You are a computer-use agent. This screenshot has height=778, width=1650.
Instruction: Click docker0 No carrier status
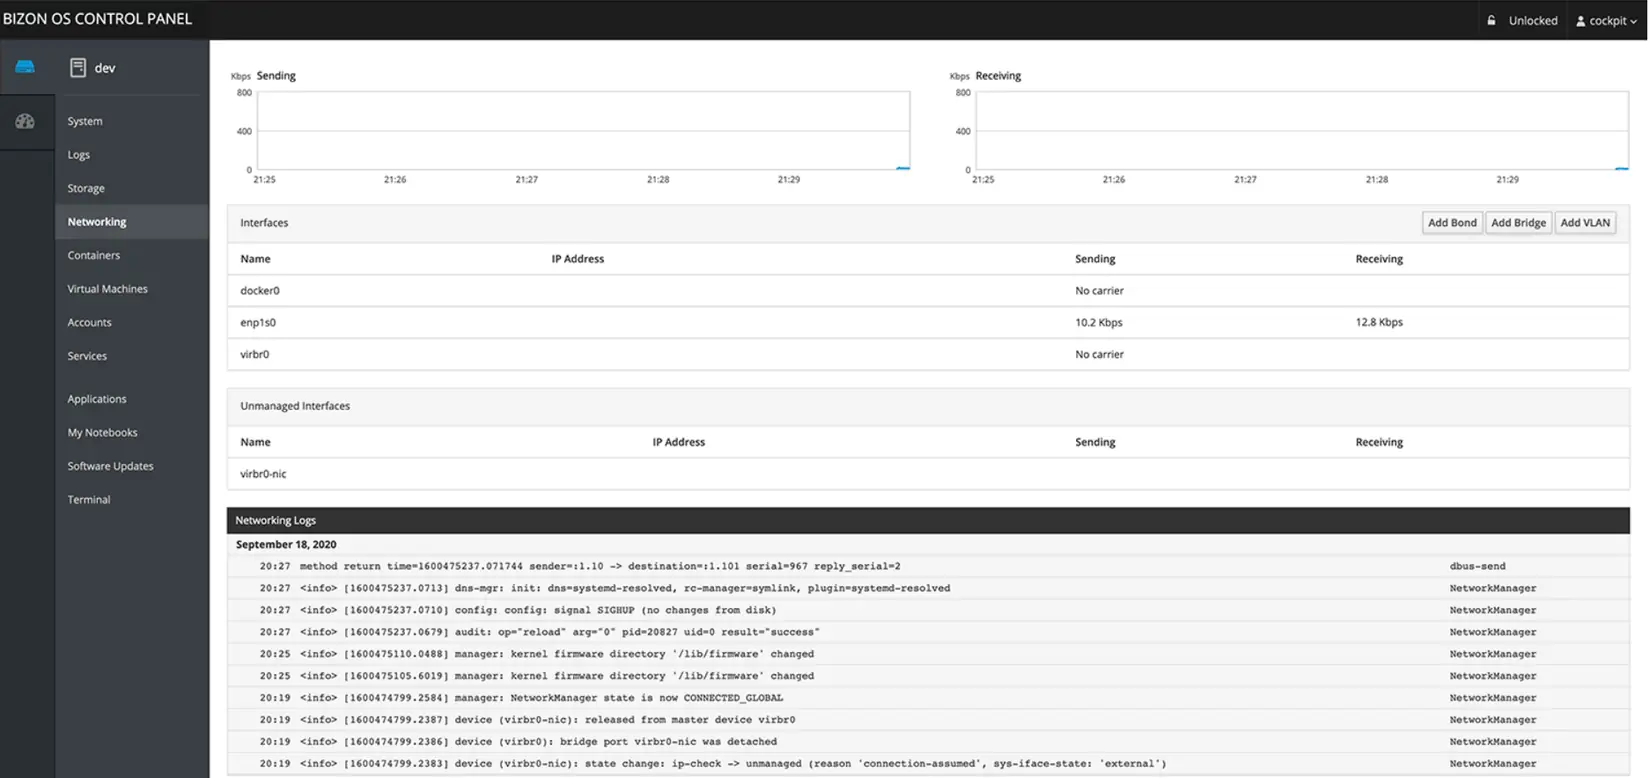(x=1099, y=291)
